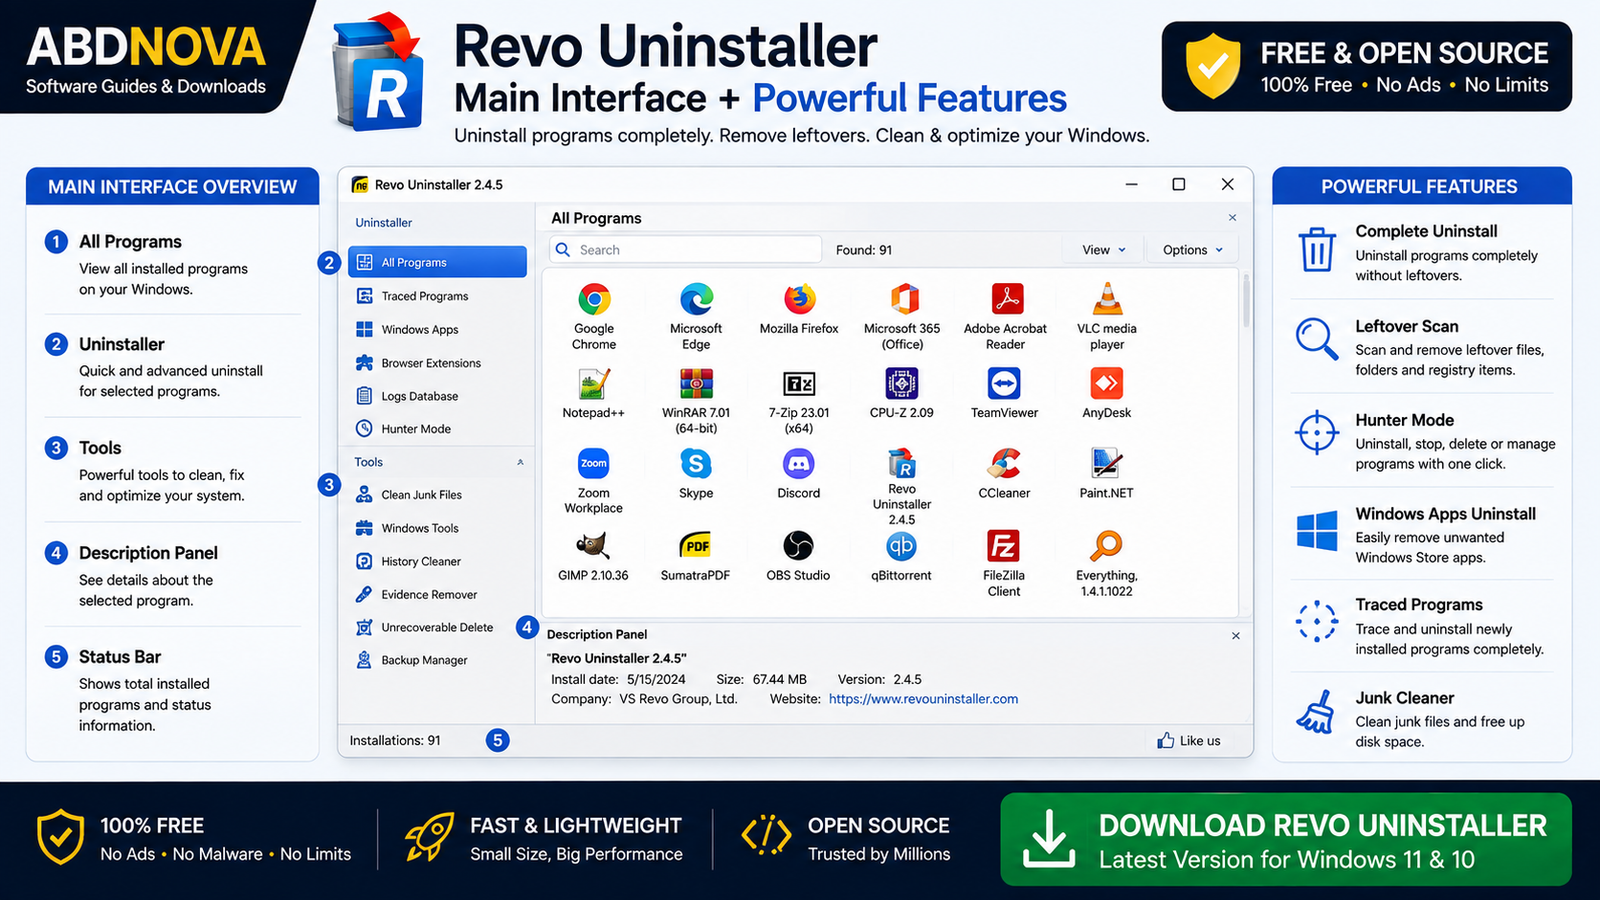Select WinRAR 7.01 (64-bit) icon
This screenshot has width=1600, height=900.
(x=696, y=384)
